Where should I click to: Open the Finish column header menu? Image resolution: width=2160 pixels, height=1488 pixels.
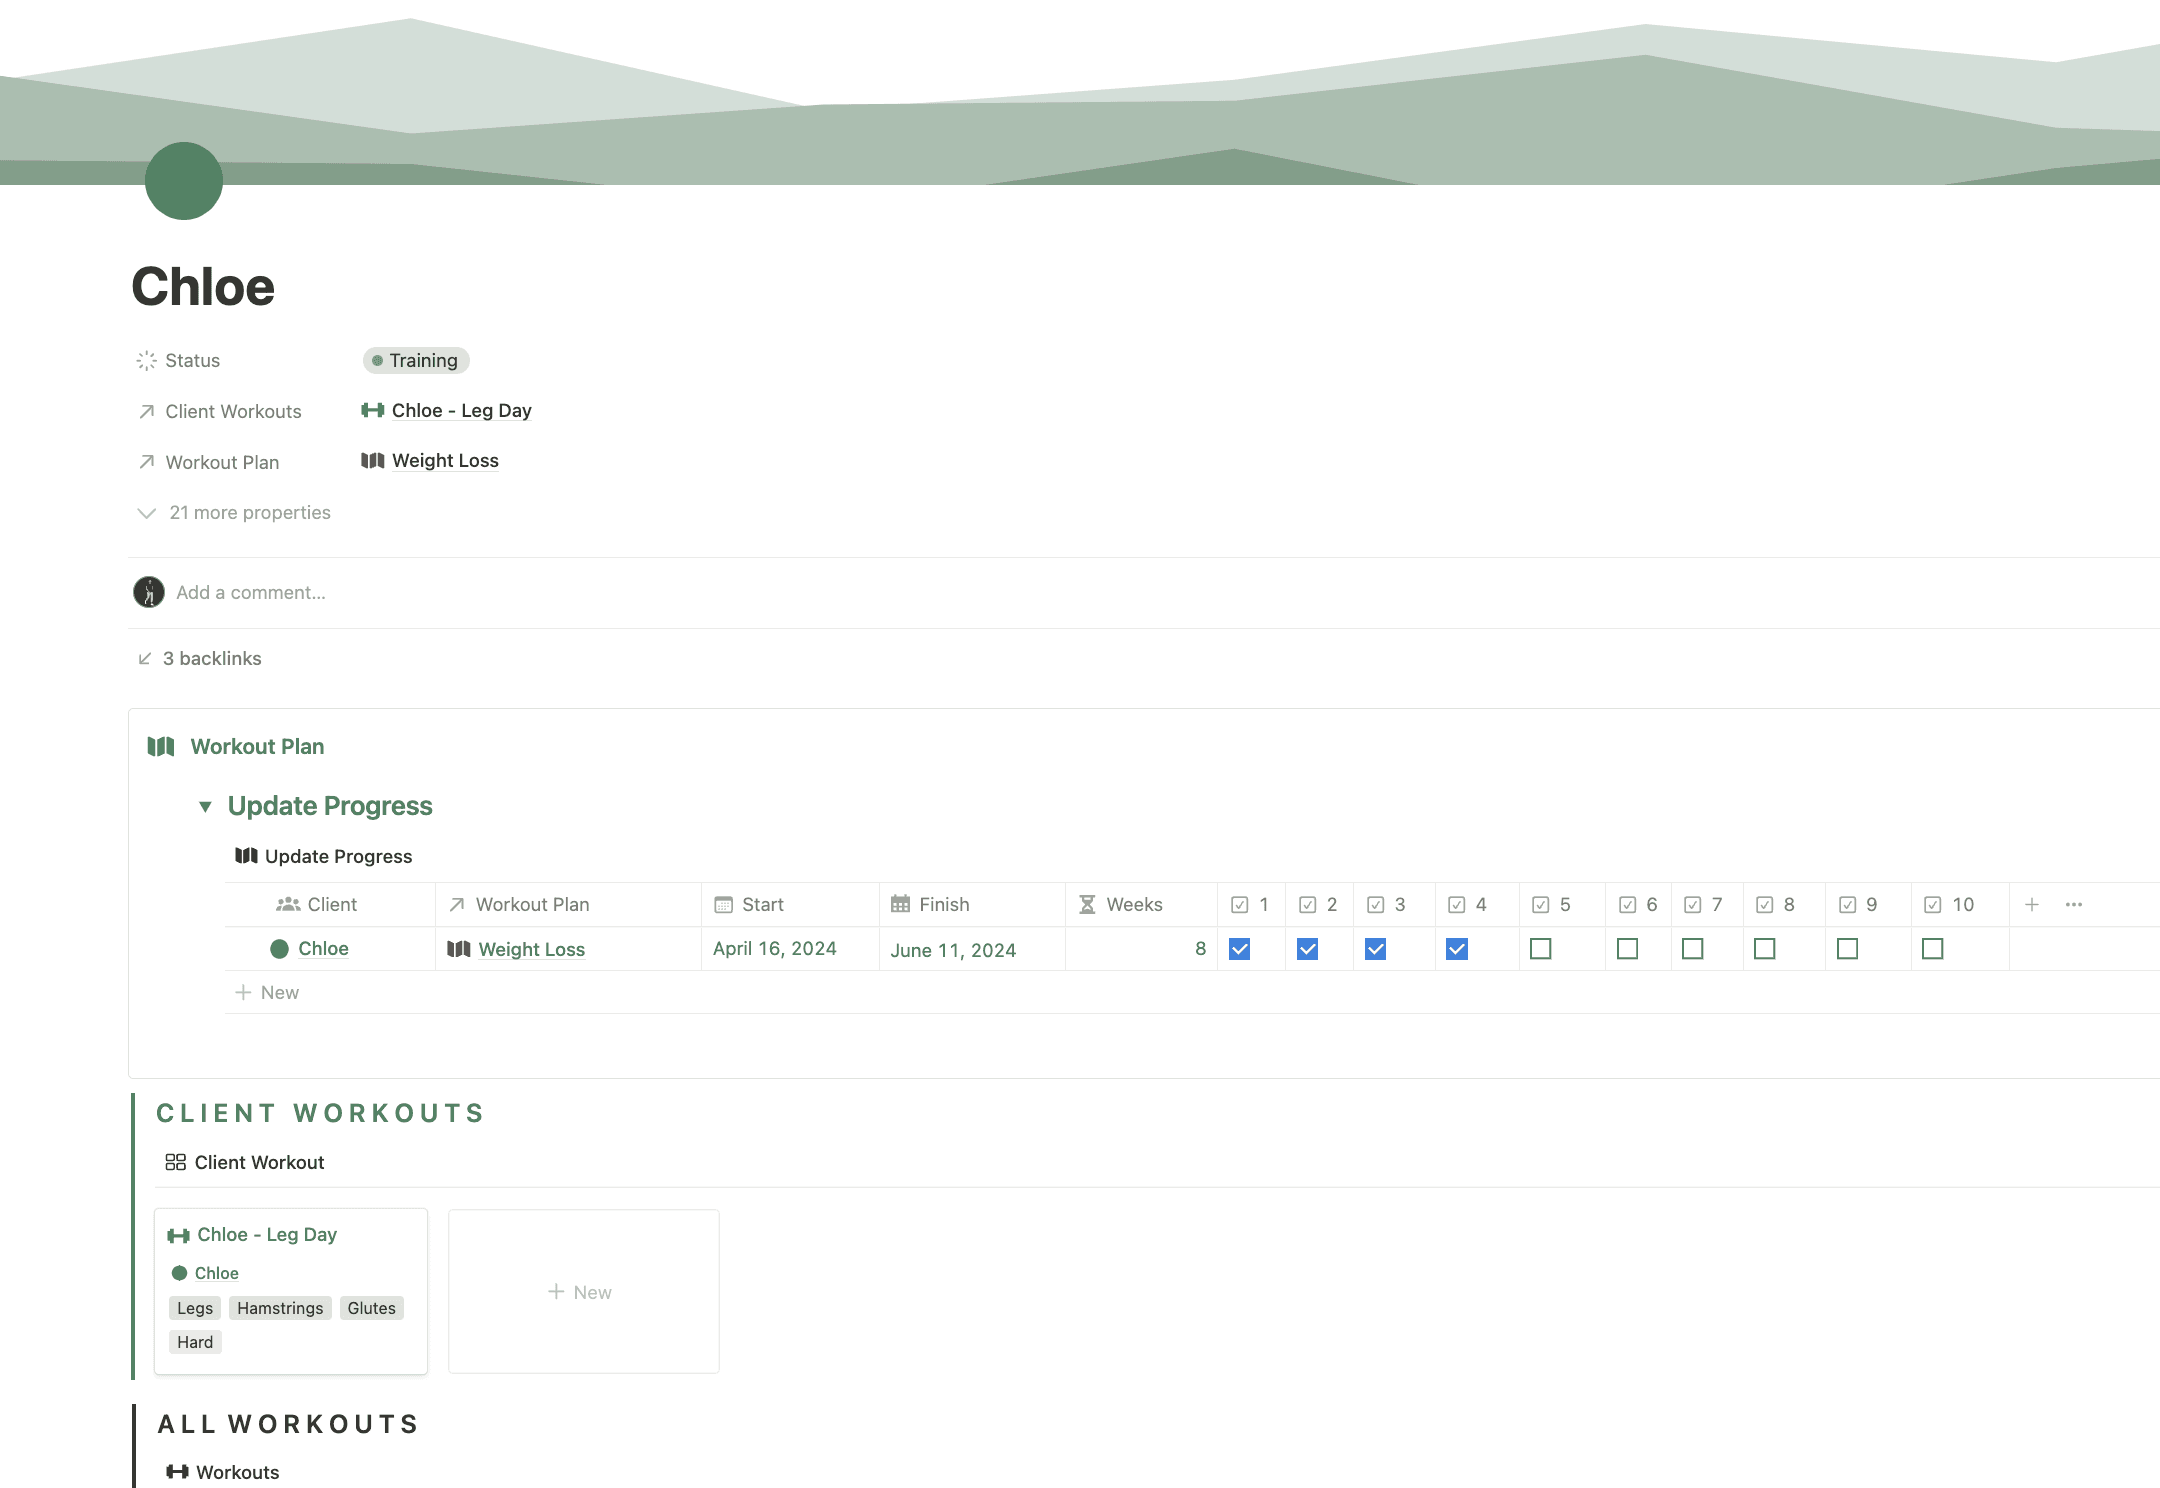point(944,904)
